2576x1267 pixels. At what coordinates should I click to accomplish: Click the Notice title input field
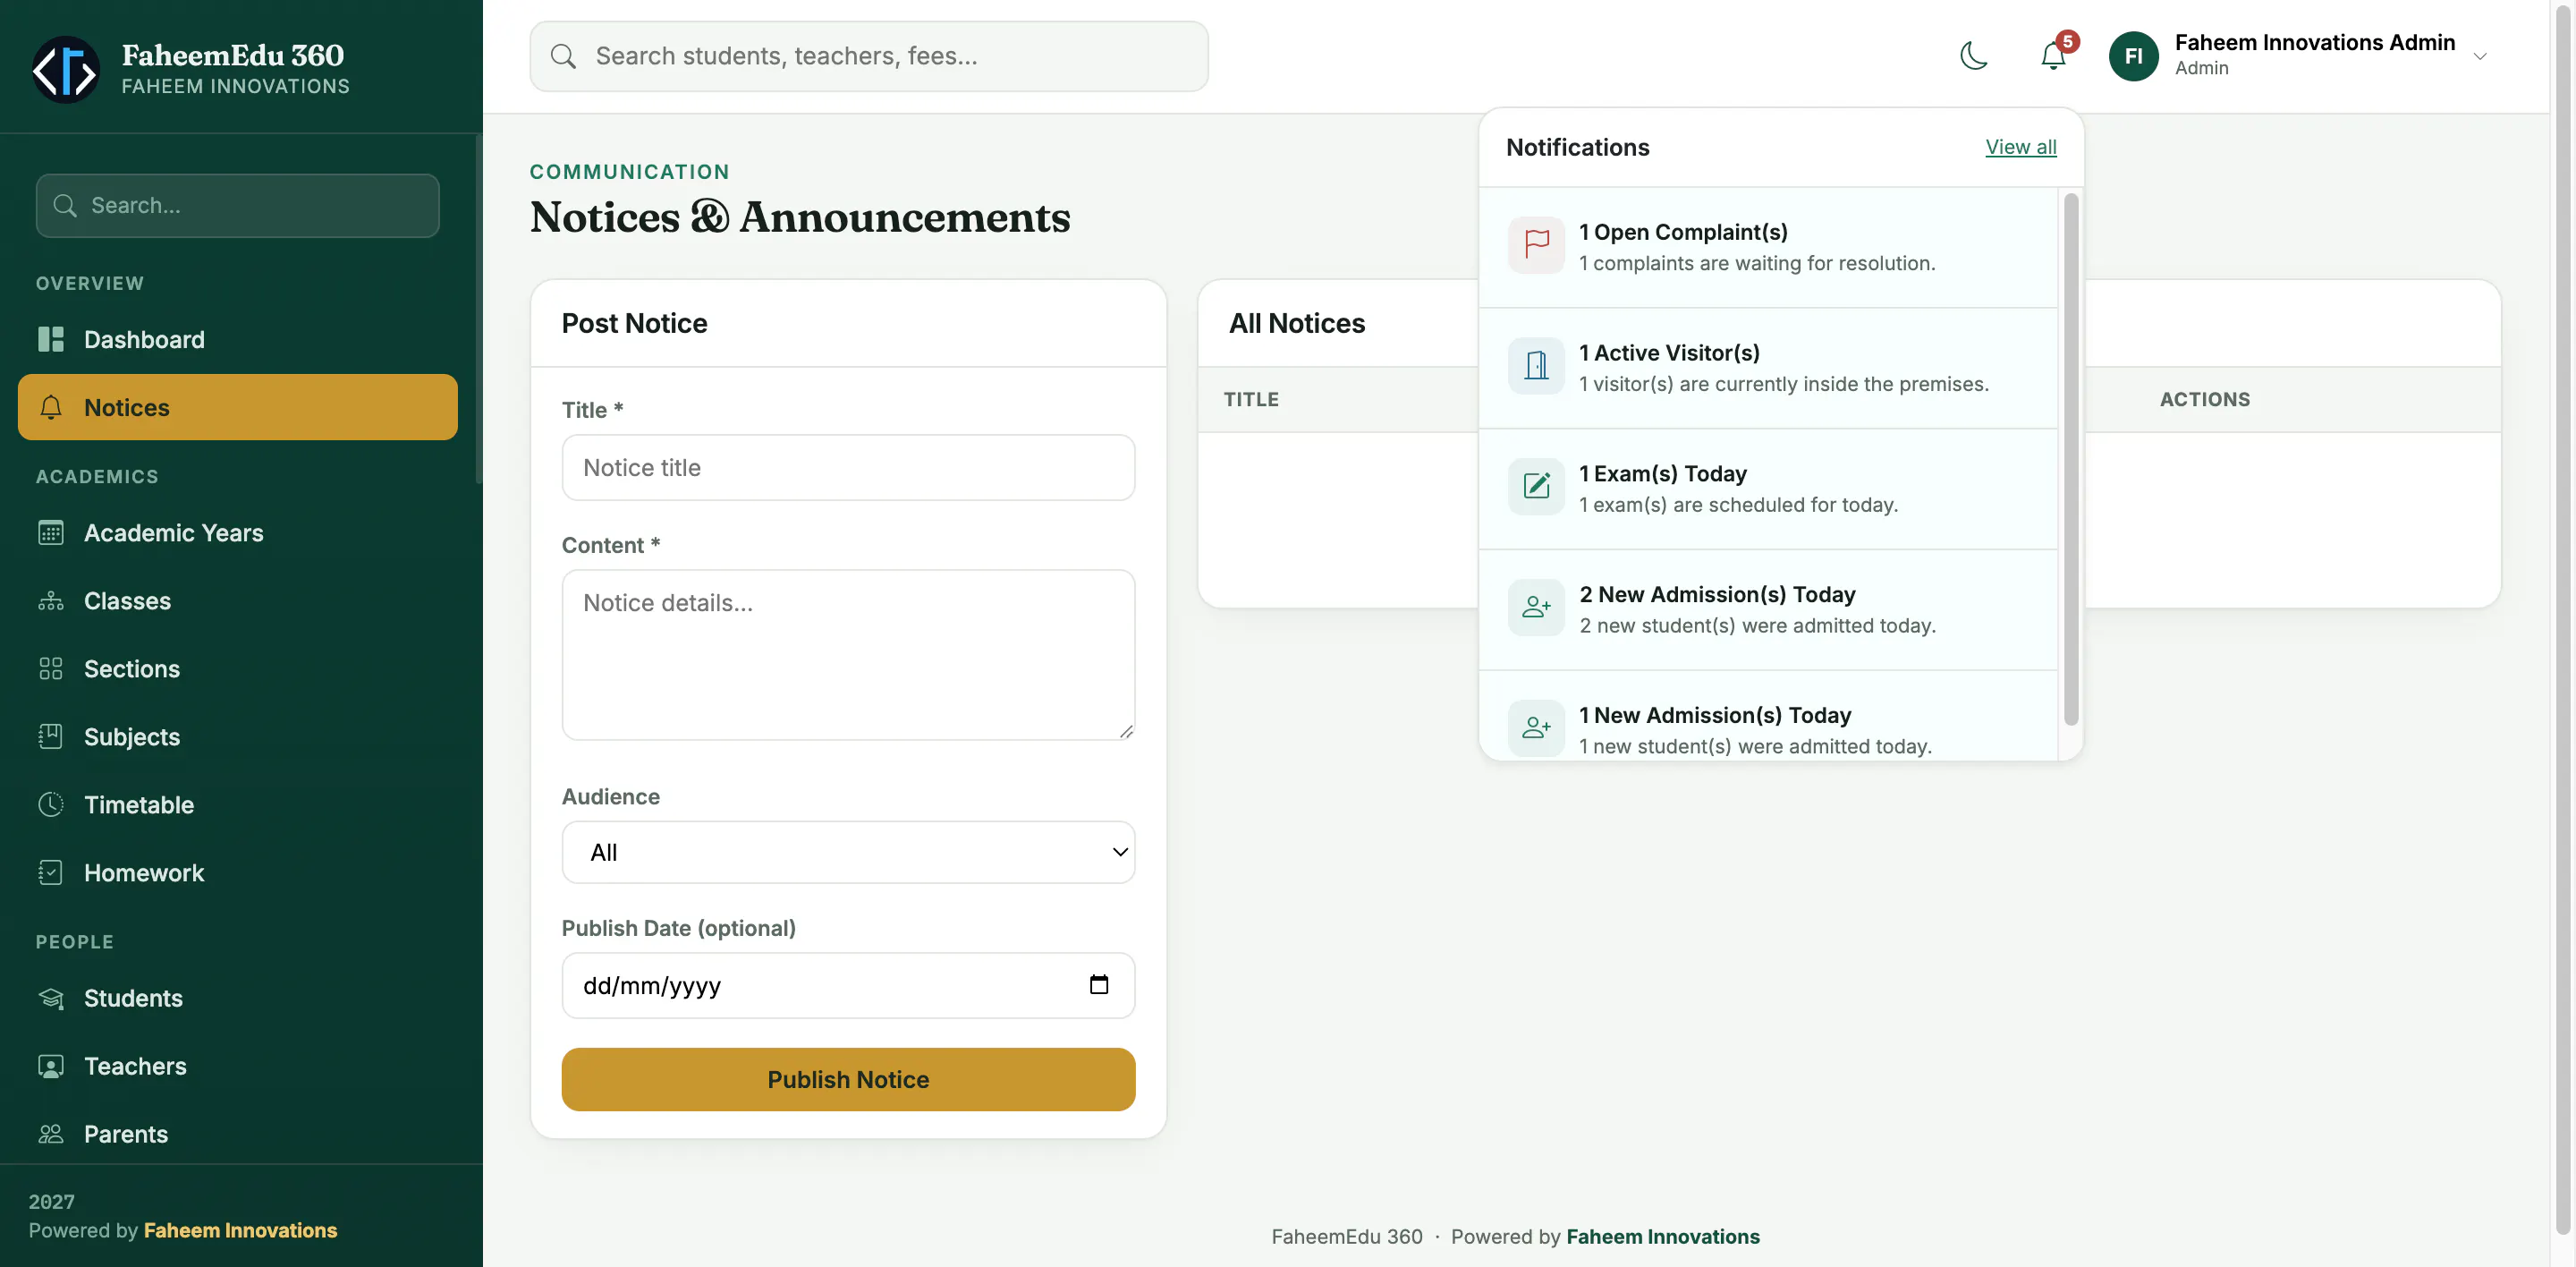tap(848, 467)
